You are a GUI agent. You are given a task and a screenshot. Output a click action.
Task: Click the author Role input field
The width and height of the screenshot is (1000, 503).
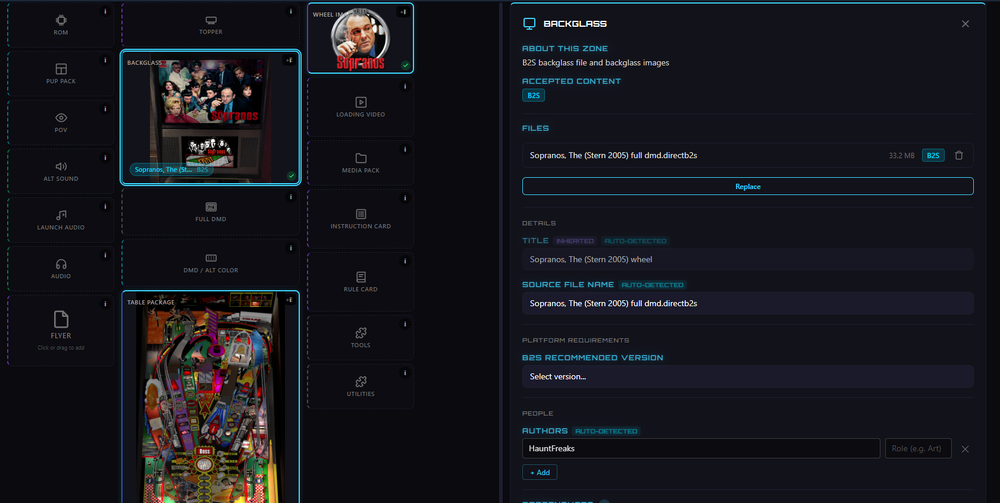pyautogui.click(x=918, y=448)
